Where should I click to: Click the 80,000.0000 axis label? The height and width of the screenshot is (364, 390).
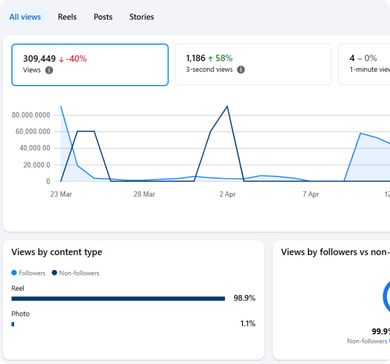(x=31, y=115)
